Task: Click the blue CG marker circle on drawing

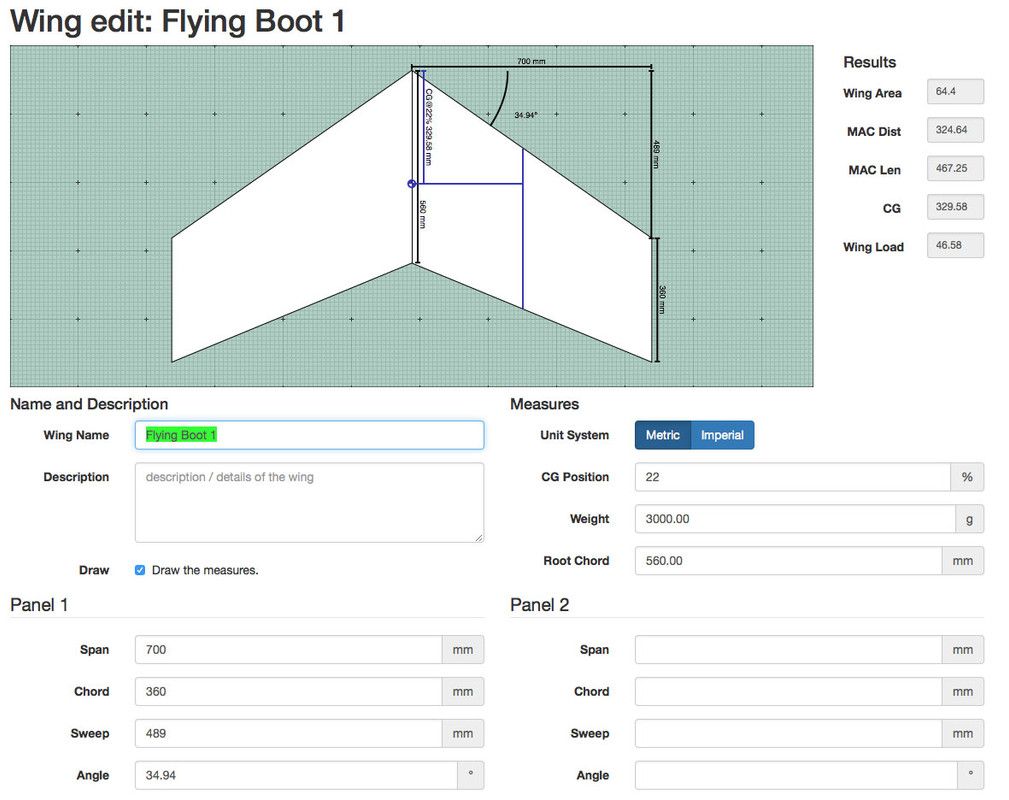Action: (412, 184)
